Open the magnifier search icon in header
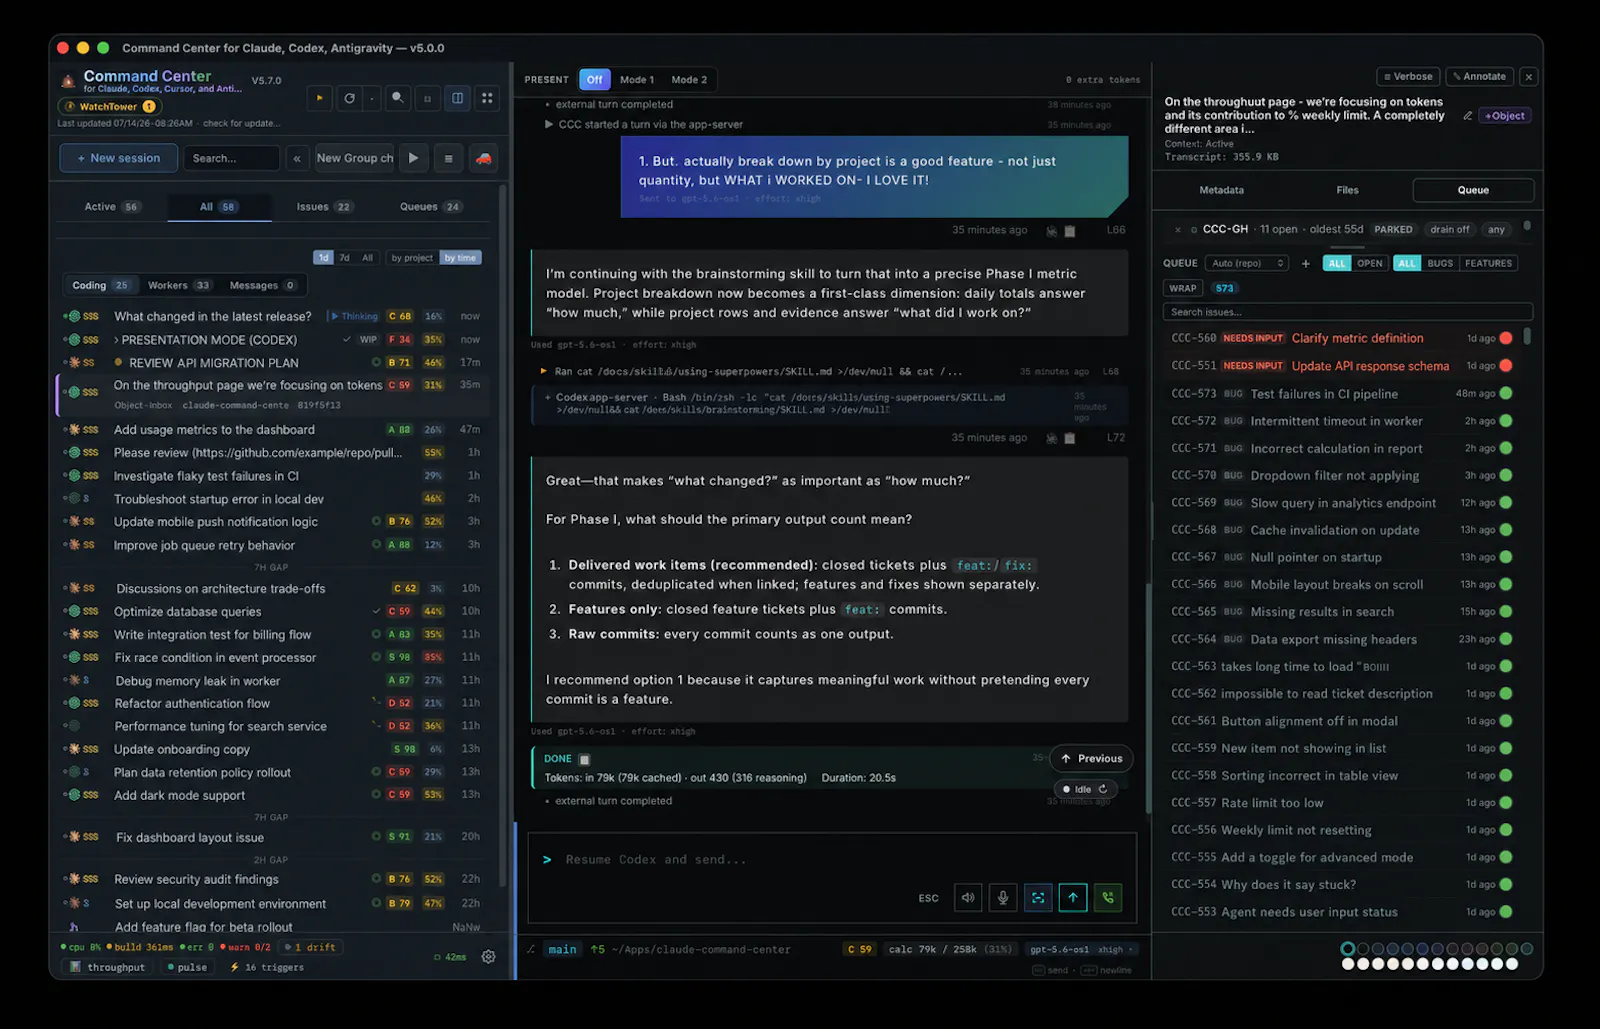This screenshot has width=1600, height=1029. pos(398,98)
